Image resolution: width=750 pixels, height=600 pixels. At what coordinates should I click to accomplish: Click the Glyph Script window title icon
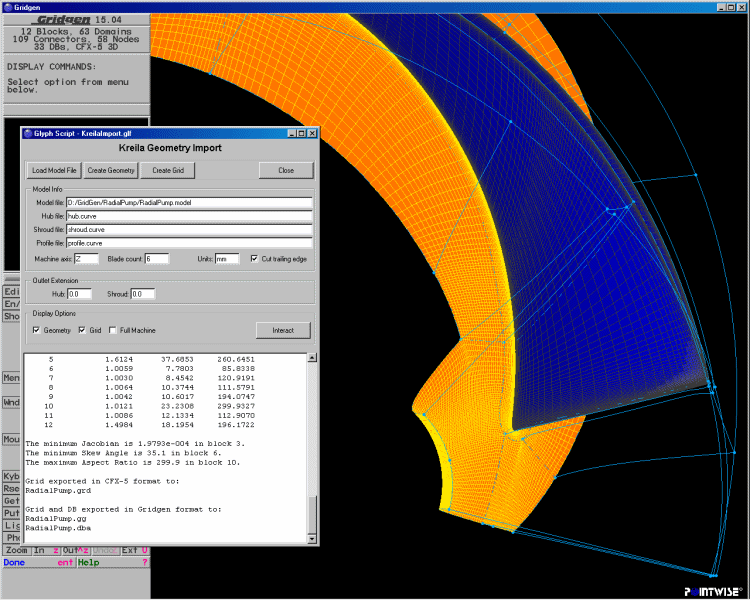tap(28, 133)
